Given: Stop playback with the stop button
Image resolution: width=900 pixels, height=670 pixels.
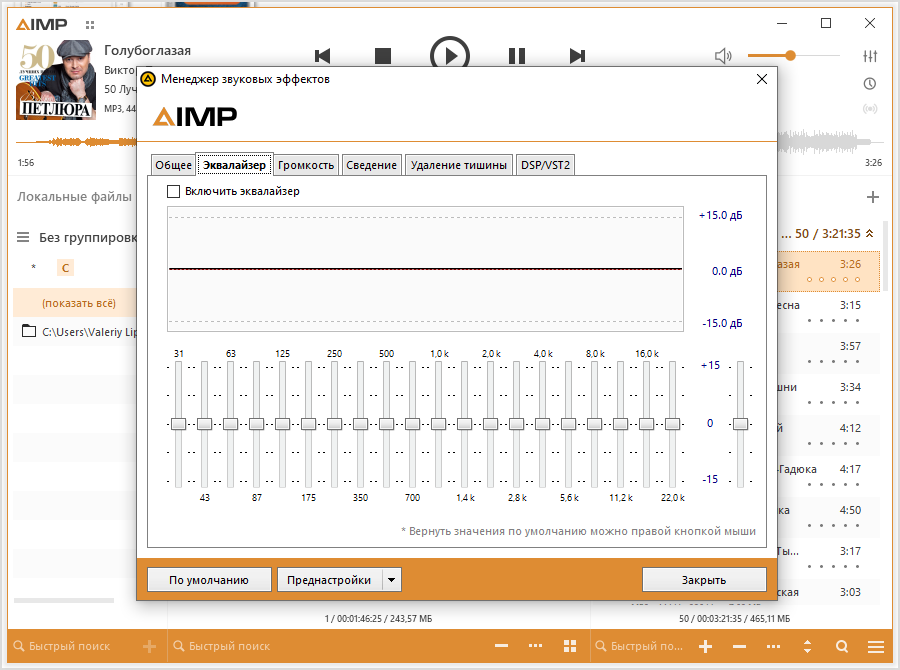Looking at the screenshot, I should [383, 56].
